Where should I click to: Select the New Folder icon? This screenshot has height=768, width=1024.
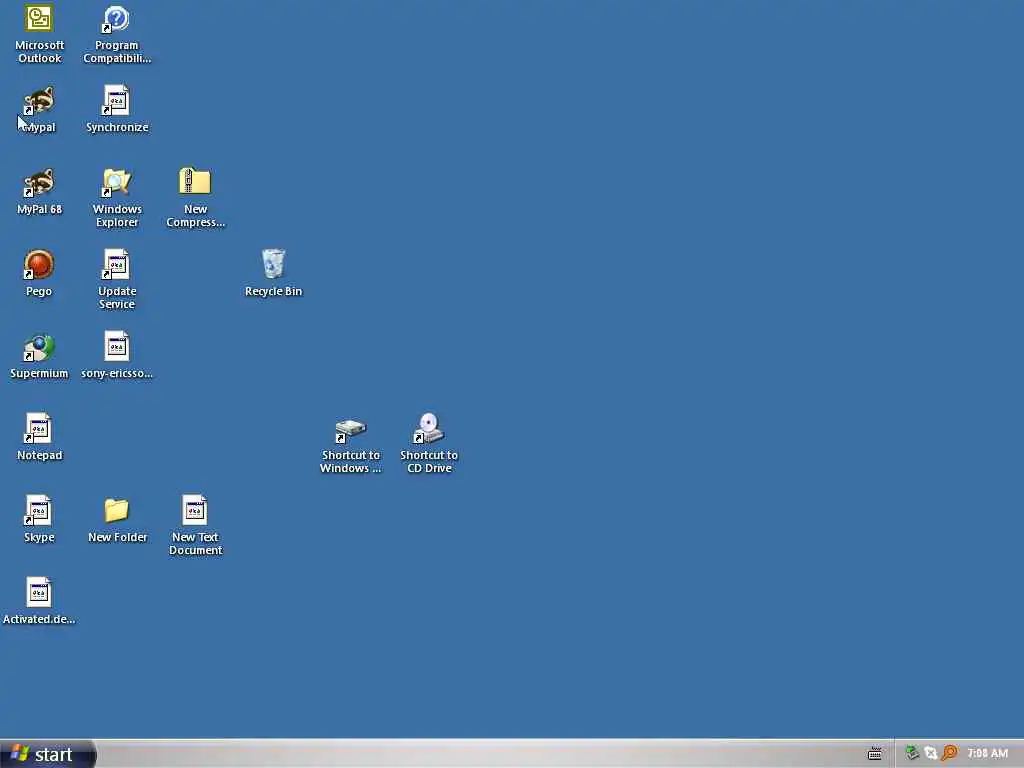coord(116,511)
